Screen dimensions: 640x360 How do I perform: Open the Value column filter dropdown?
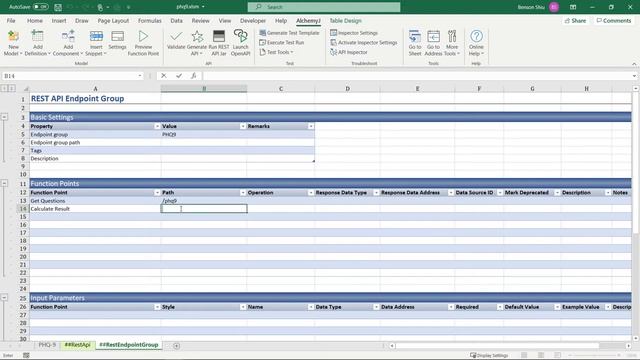(243, 126)
